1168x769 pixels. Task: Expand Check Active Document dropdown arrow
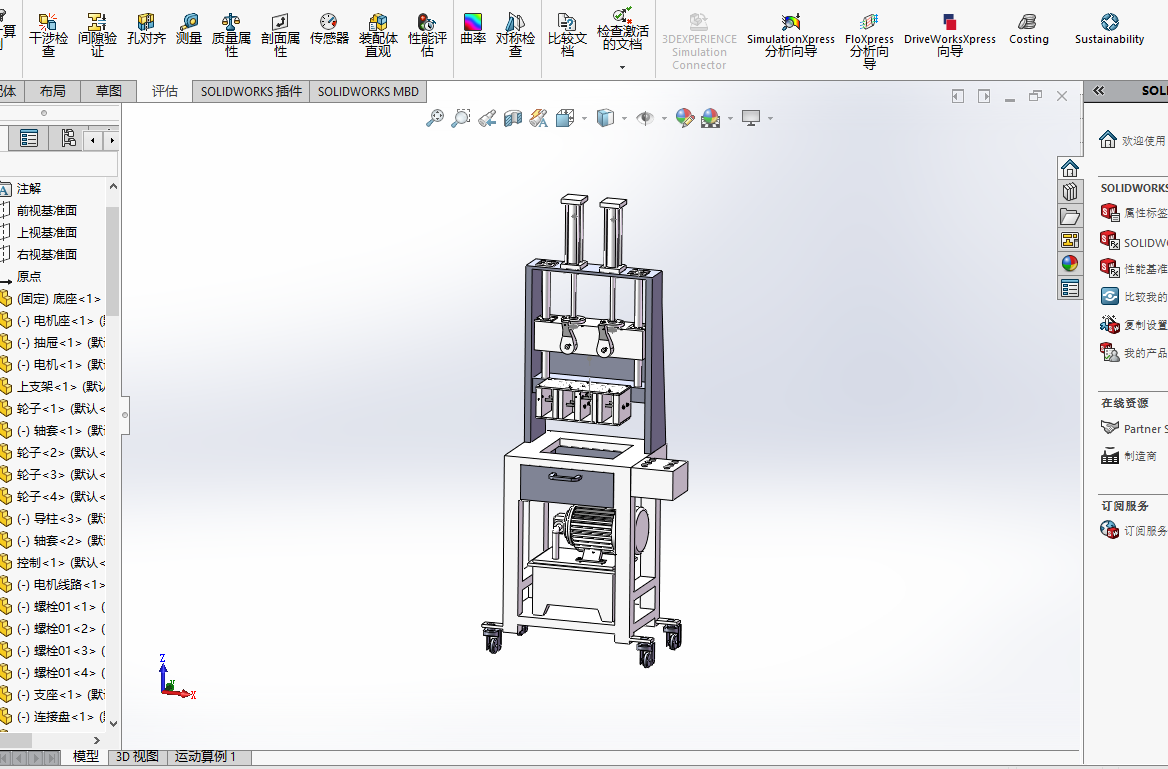click(x=623, y=67)
